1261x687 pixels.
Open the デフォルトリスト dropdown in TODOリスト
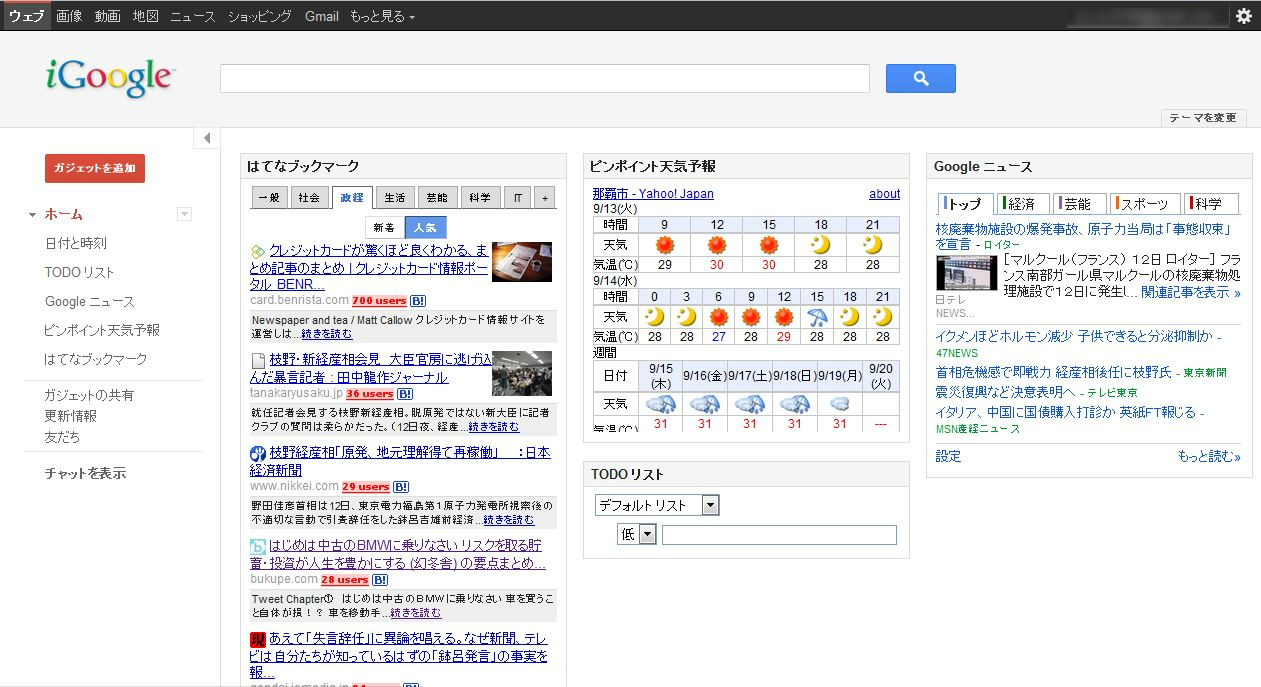pos(657,505)
